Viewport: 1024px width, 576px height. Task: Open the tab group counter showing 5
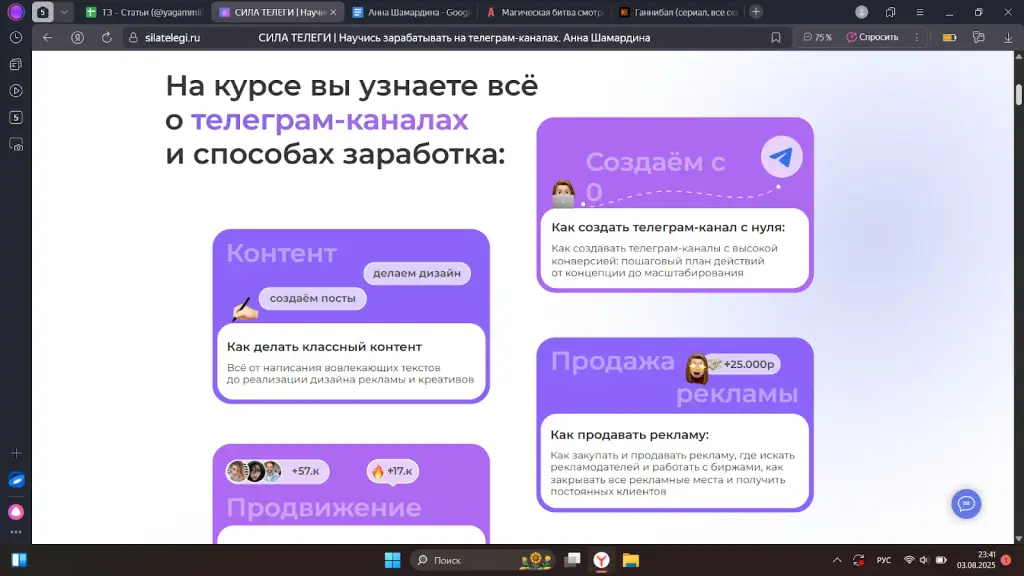[x=42, y=12]
